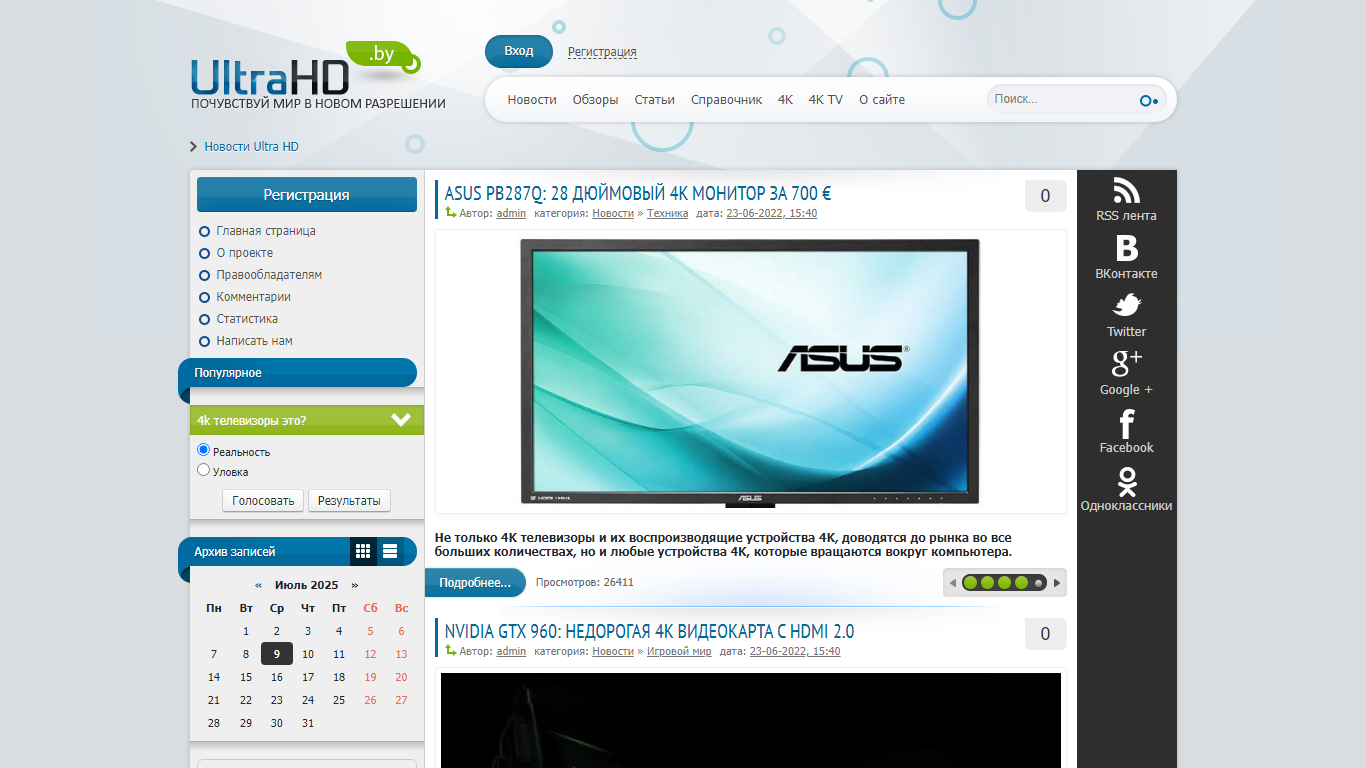Viewport: 1366px width, 768px height.
Task: Click author admin on ASUS article
Action: 511,213
